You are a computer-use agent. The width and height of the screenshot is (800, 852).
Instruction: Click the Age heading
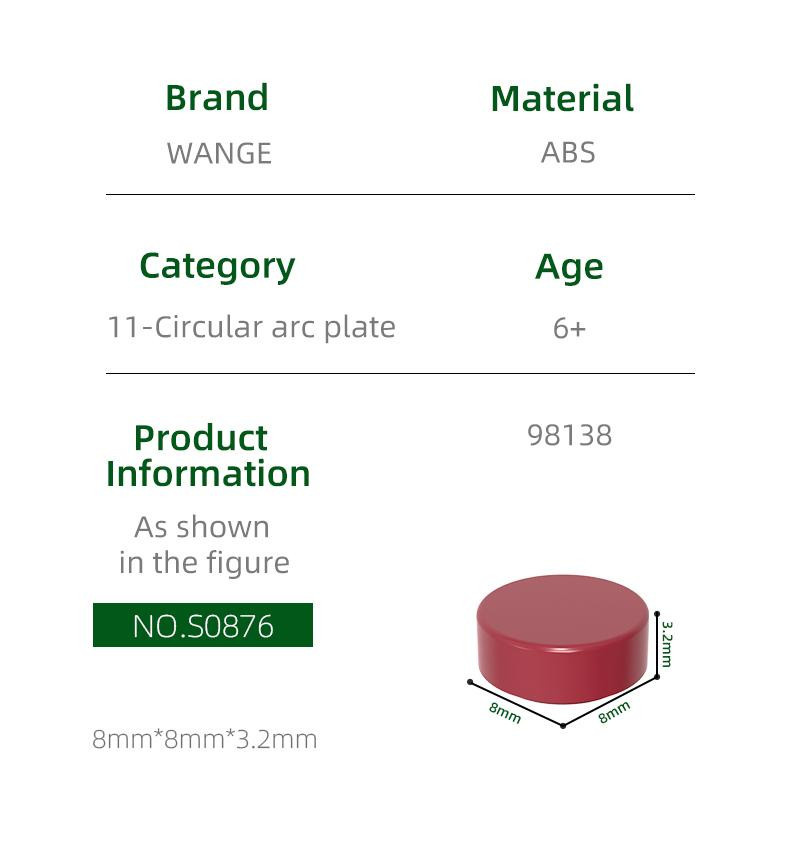point(569,267)
